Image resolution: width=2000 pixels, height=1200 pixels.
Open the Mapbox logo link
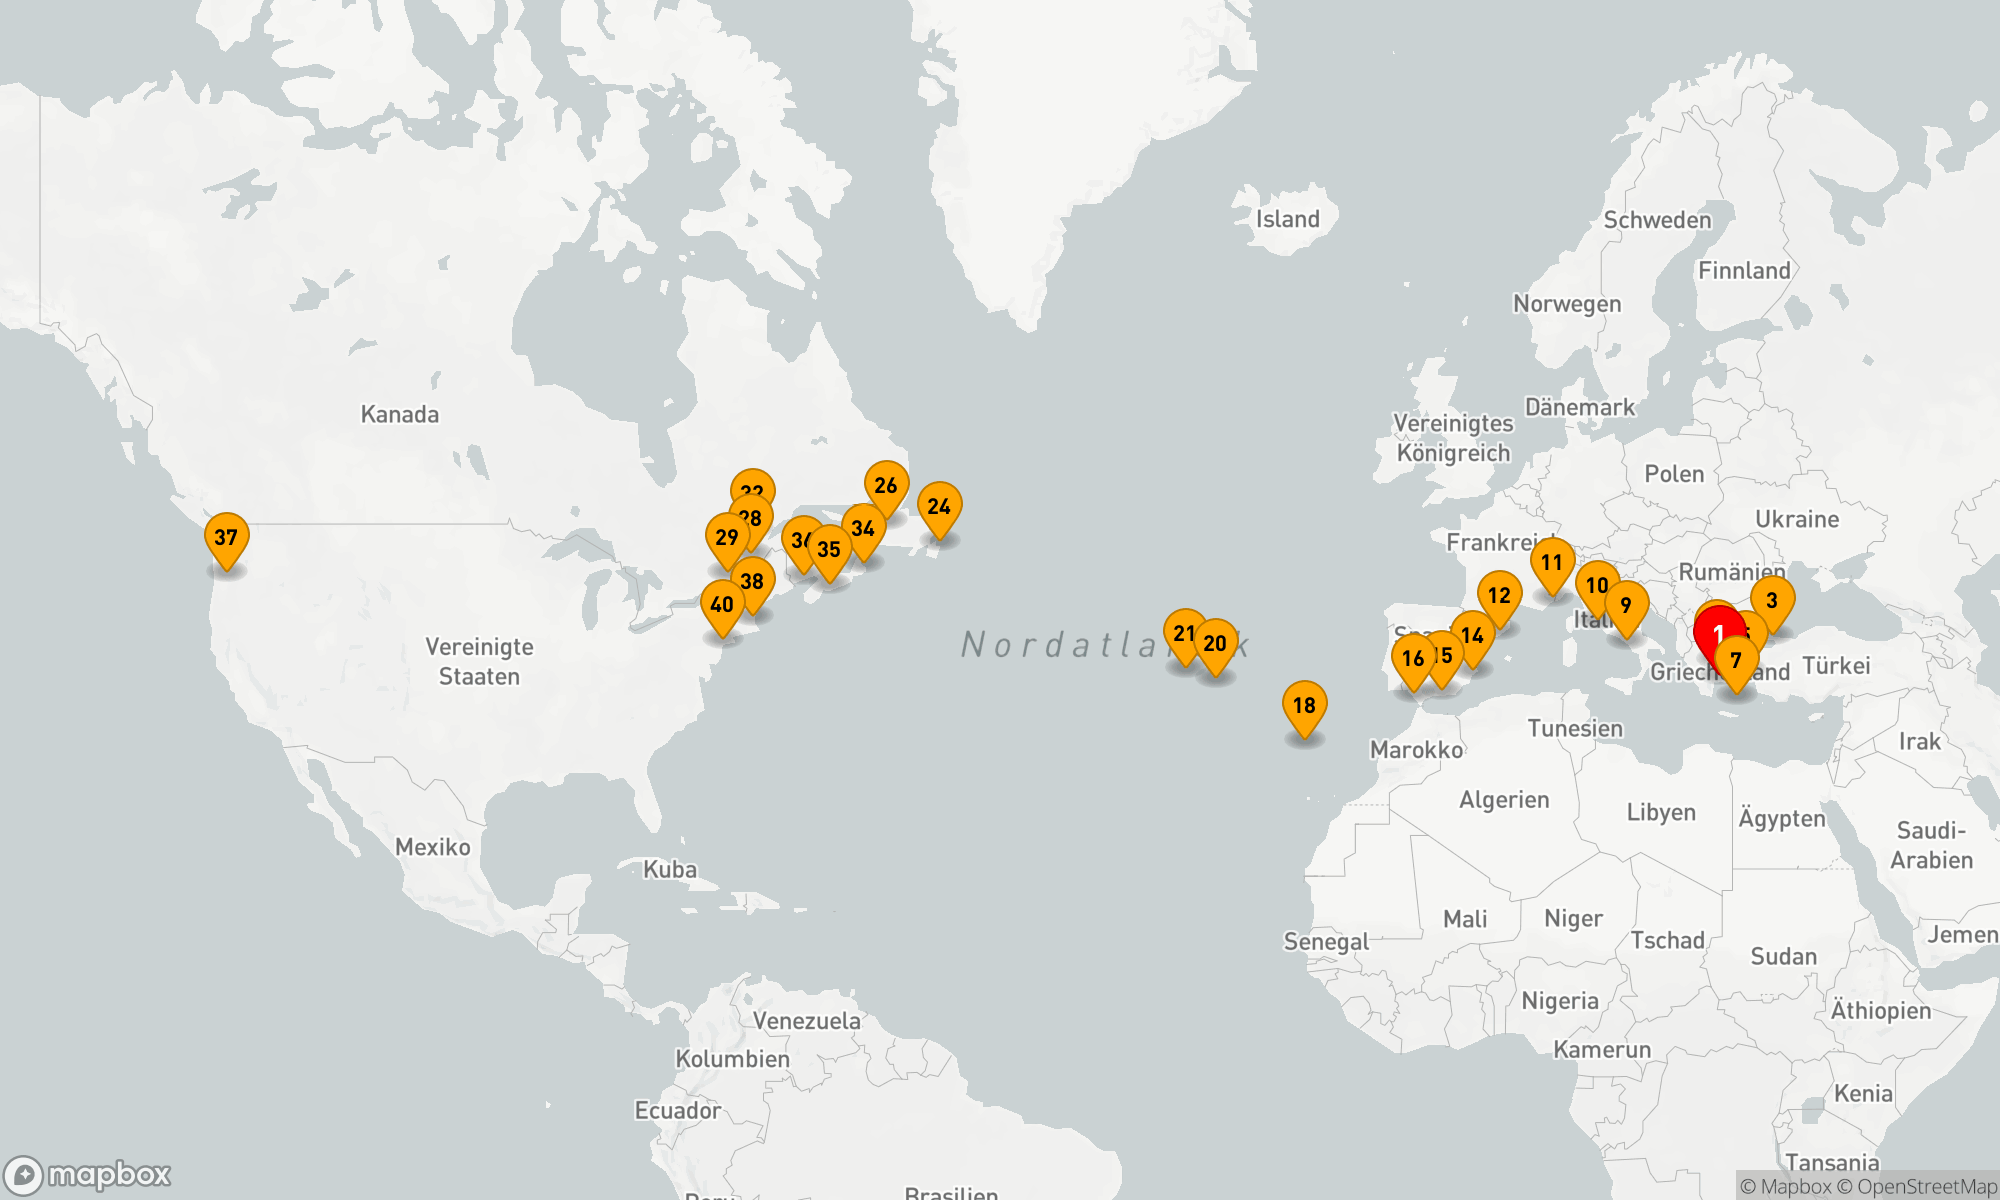click(87, 1175)
